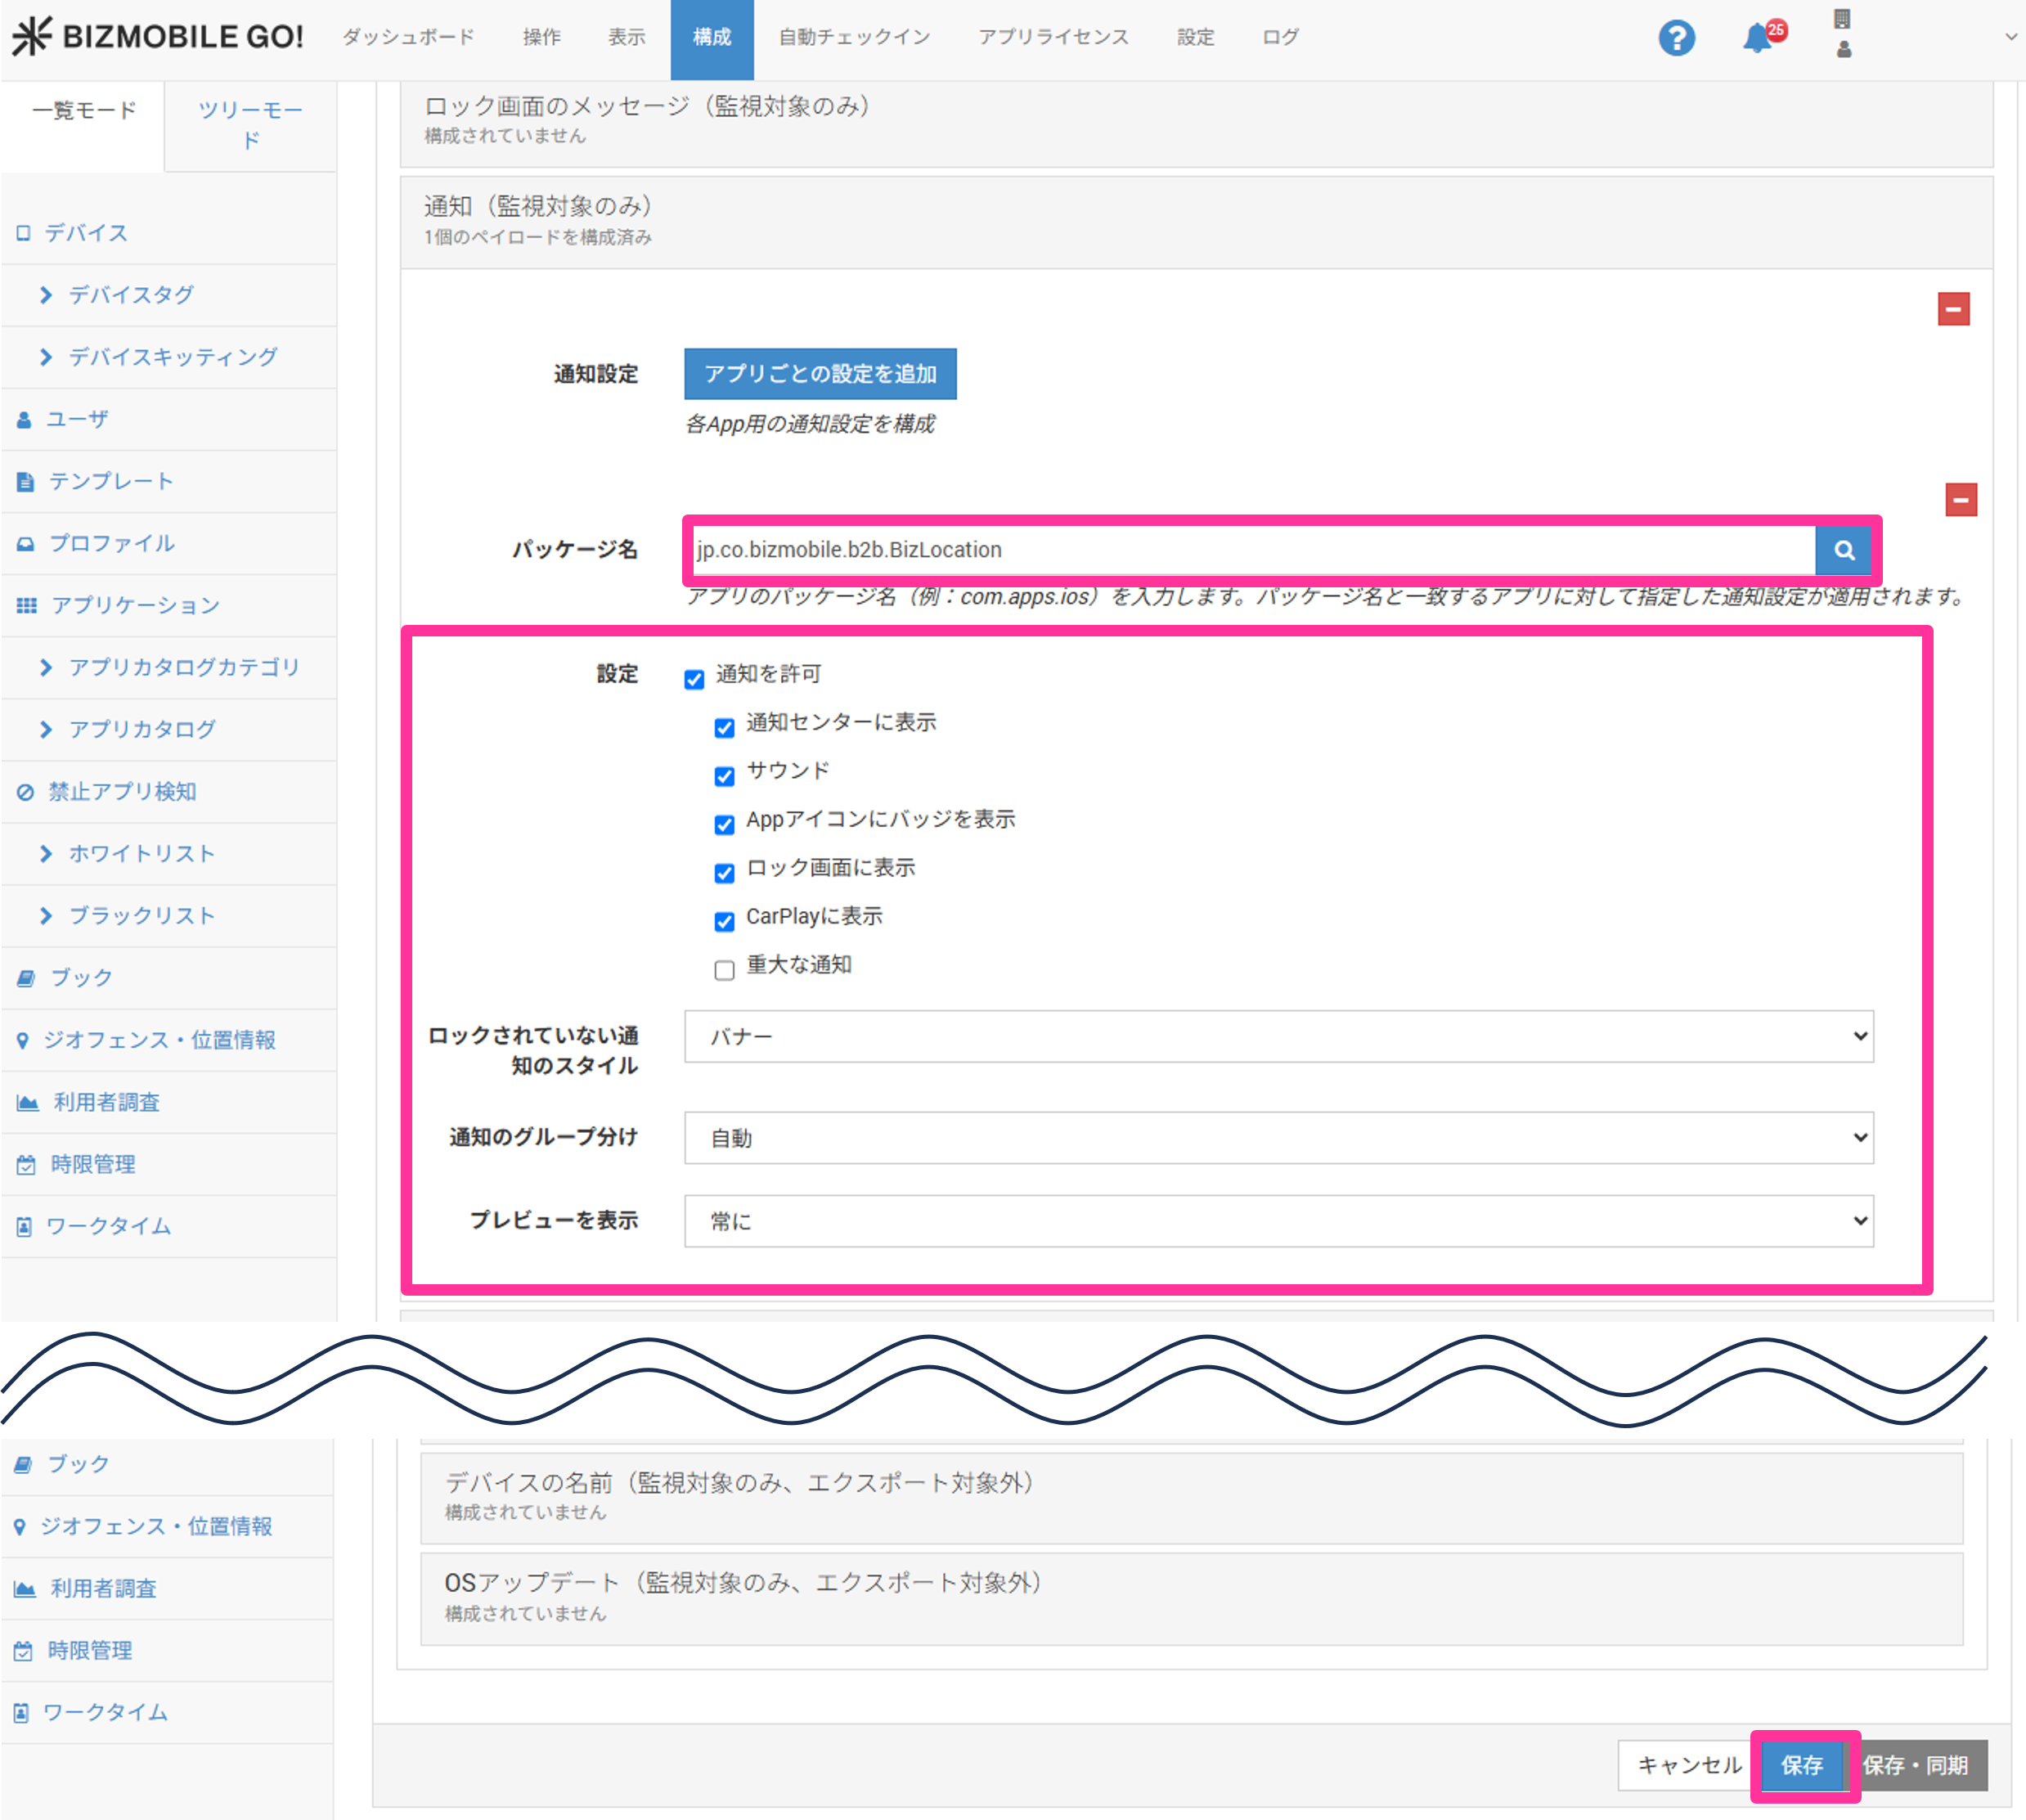Image resolution: width=2026 pixels, height=1820 pixels.
Task: Open the notifications bell icon
Action: [x=1757, y=39]
